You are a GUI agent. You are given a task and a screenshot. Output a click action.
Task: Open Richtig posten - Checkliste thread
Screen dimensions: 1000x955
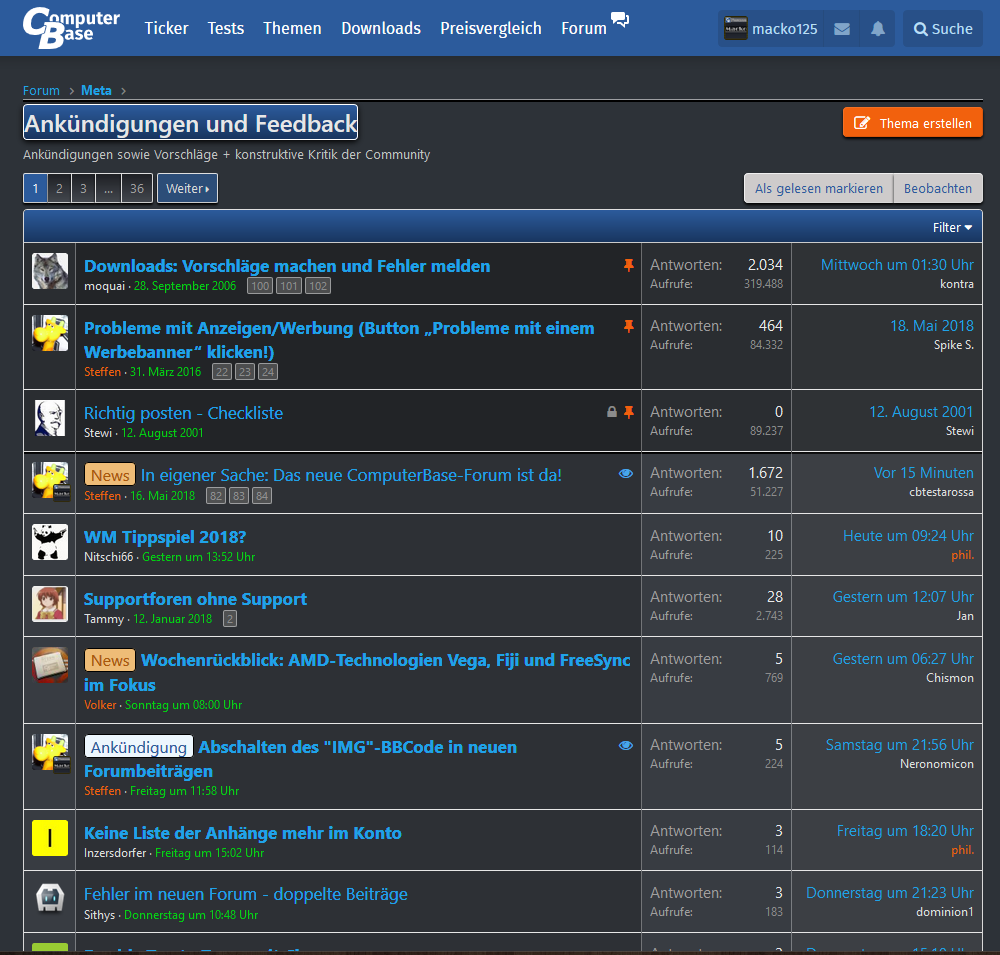[184, 413]
